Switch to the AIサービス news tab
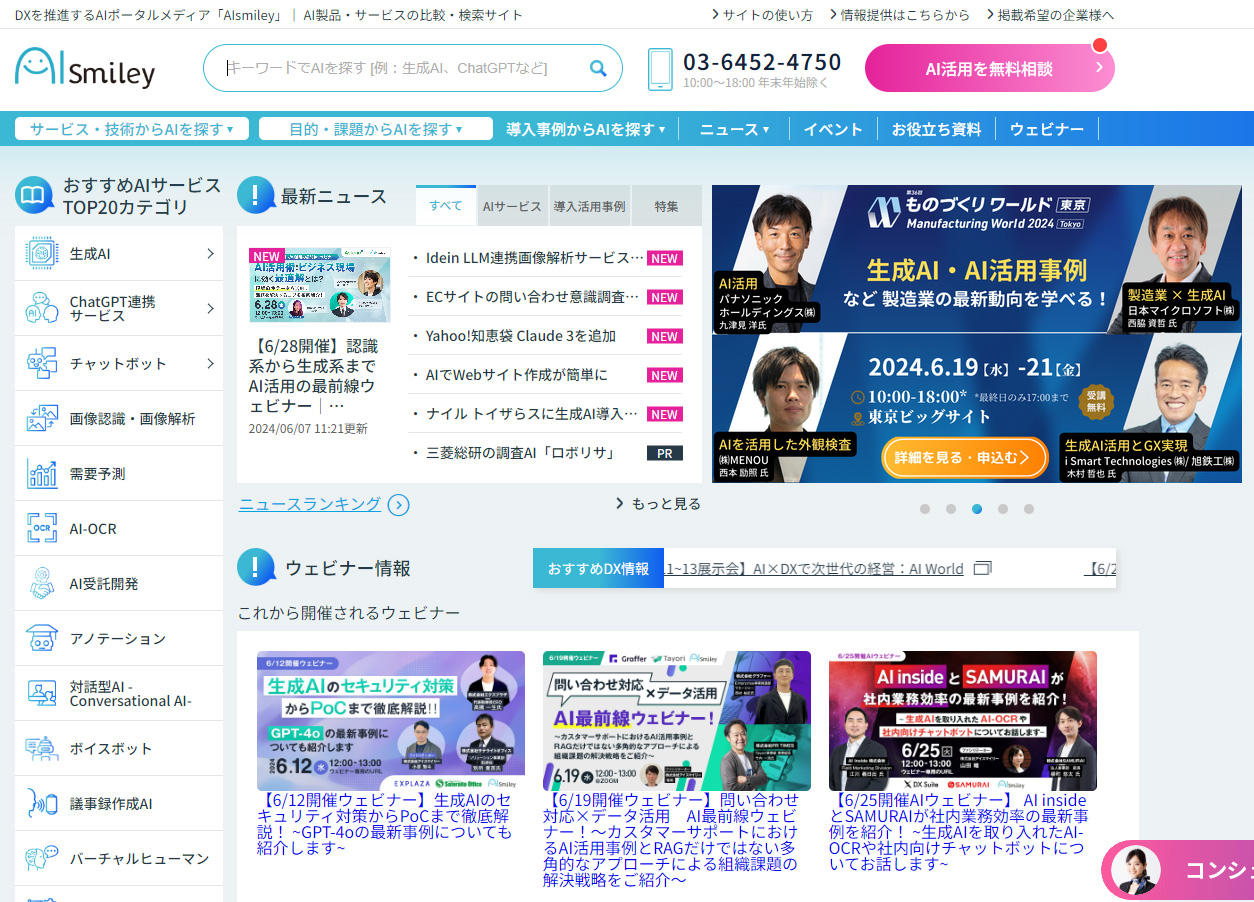 pos(512,206)
